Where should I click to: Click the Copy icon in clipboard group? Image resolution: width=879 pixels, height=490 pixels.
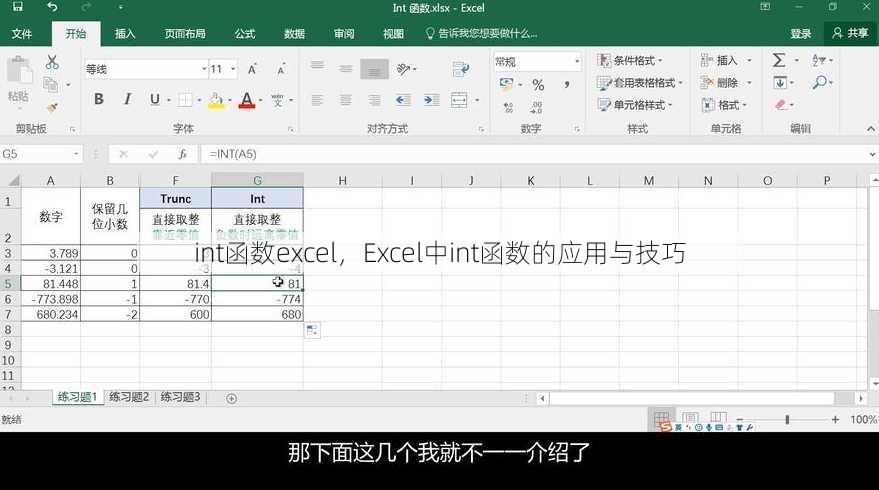[51, 85]
